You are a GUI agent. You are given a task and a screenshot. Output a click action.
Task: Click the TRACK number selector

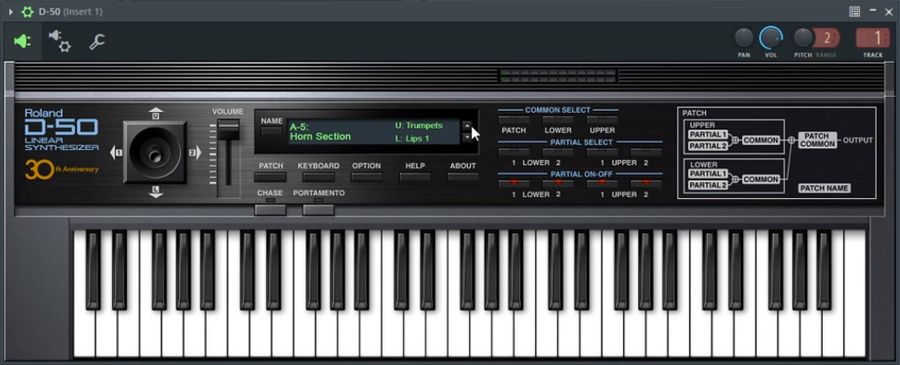coord(872,38)
